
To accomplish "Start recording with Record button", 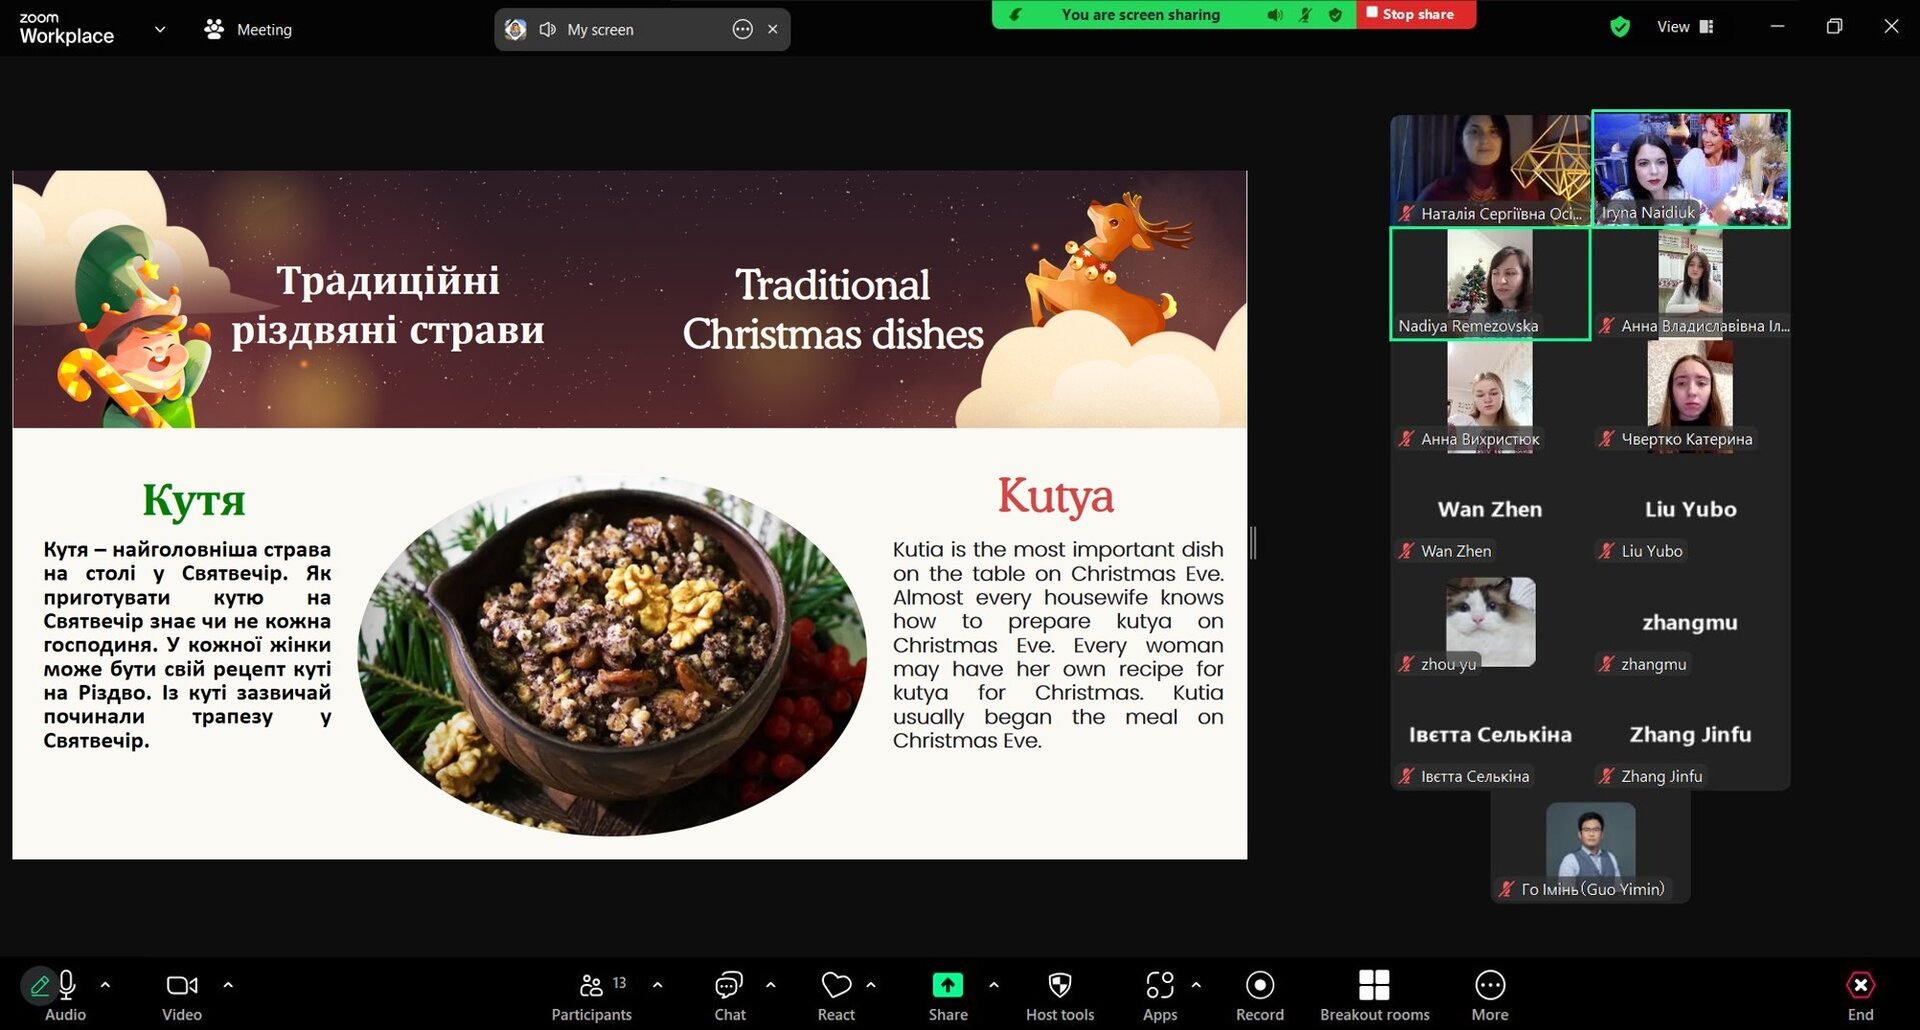I will tap(1259, 997).
